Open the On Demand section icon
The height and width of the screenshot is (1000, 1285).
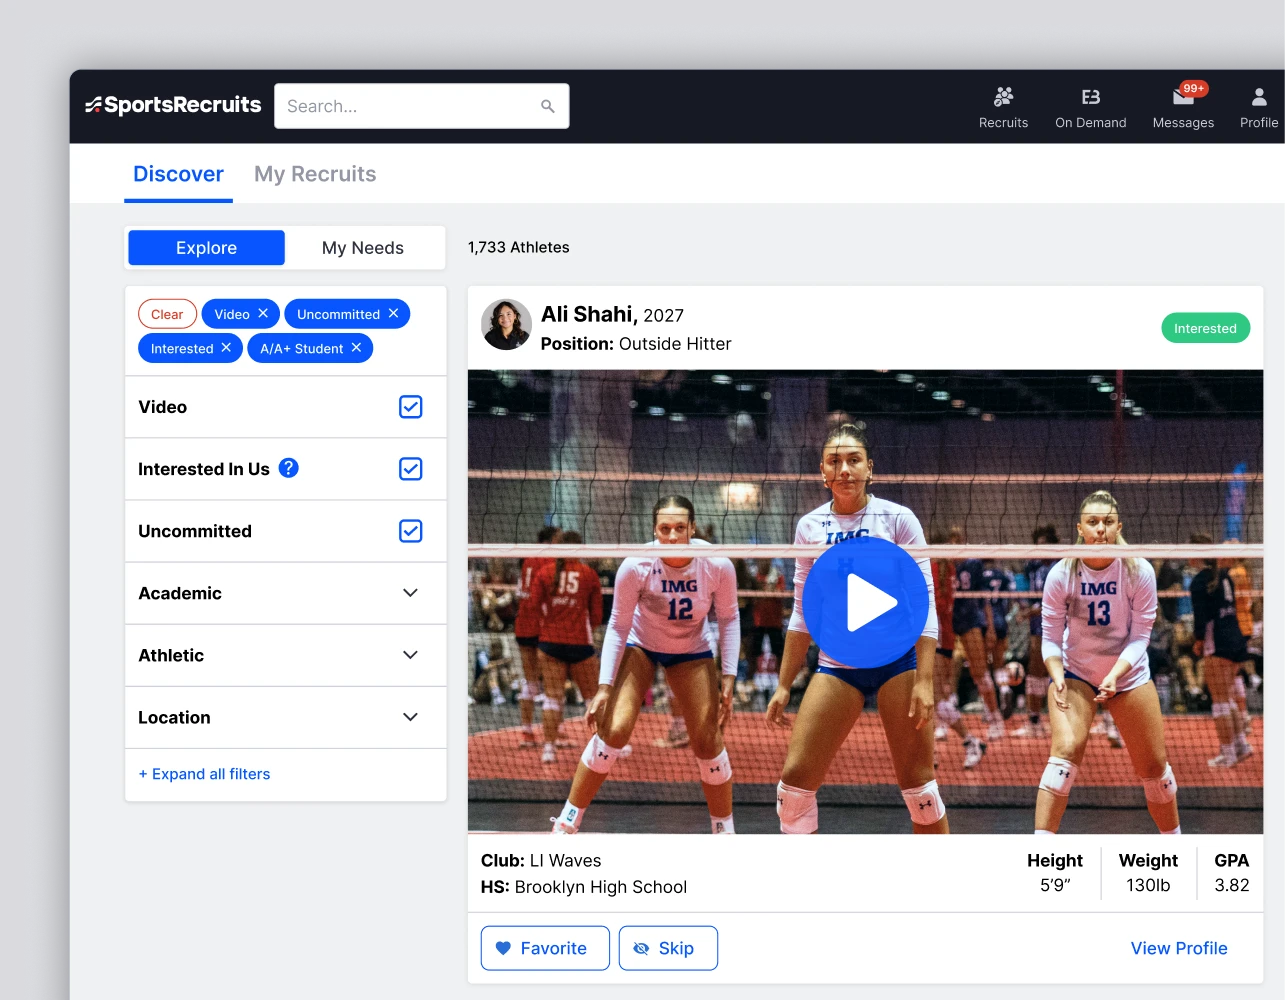1090,97
